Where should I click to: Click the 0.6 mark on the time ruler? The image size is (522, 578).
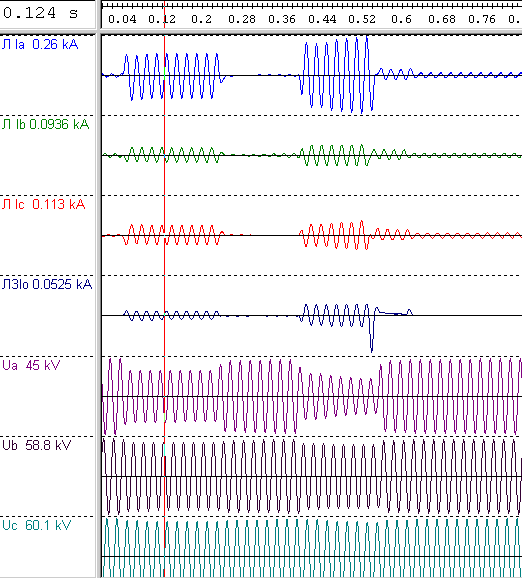pyautogui.click(x=401, y=19)
